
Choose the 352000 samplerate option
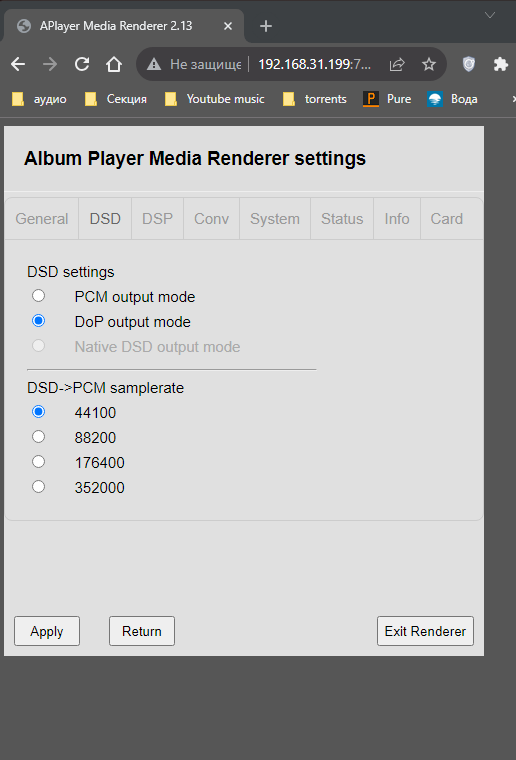[38, 486]
